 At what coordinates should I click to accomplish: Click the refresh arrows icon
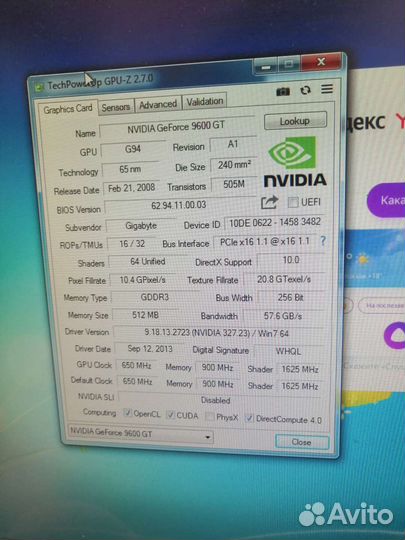click(305, 90)
